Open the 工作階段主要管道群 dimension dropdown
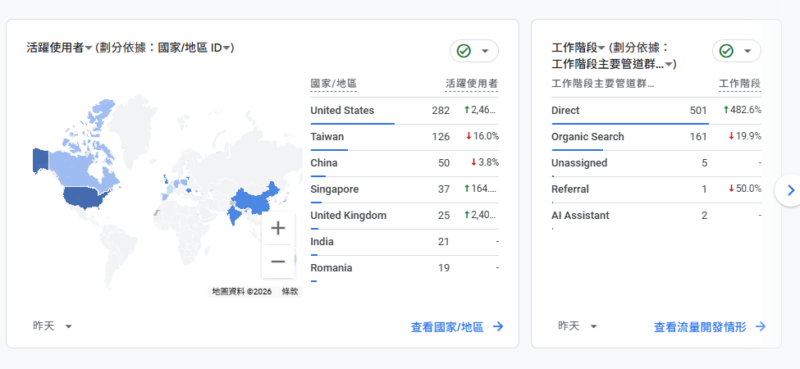 click(x=613, y=64)
